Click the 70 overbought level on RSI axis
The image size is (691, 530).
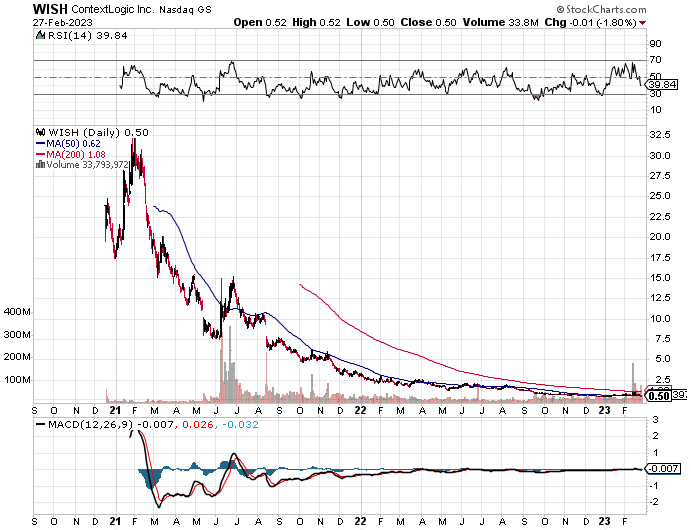655,60
